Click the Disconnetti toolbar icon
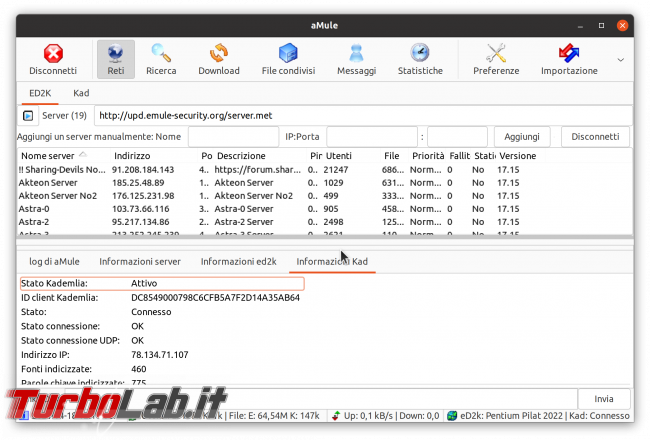 click(x=53, y=59)
